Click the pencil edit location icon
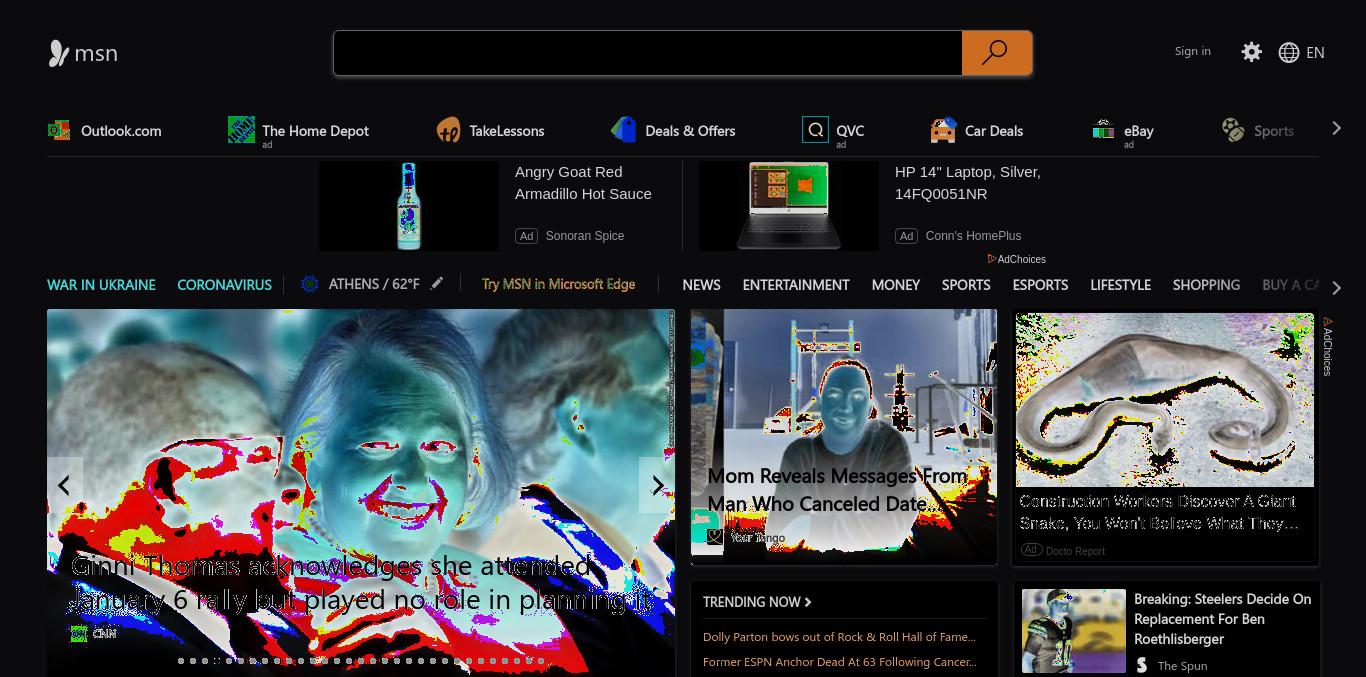This screenshot has height=677, width=1366. pyautogui.click(x=437, y=284)
